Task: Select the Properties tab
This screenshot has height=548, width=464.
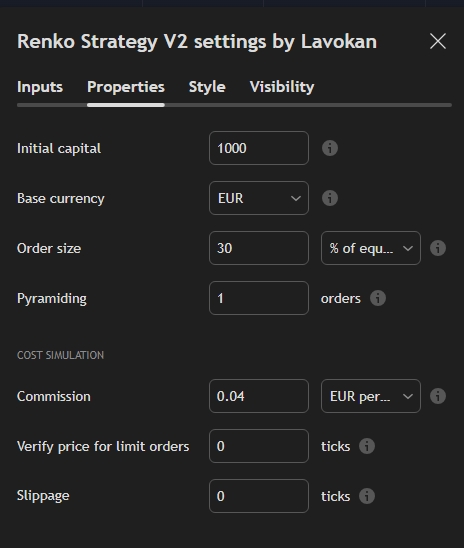Action: pyautogui.click(x=126, y=87)
